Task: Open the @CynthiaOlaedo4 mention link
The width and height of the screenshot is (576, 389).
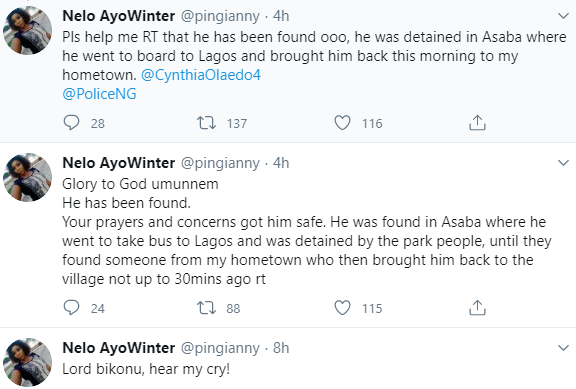Action: coord(201,75)
